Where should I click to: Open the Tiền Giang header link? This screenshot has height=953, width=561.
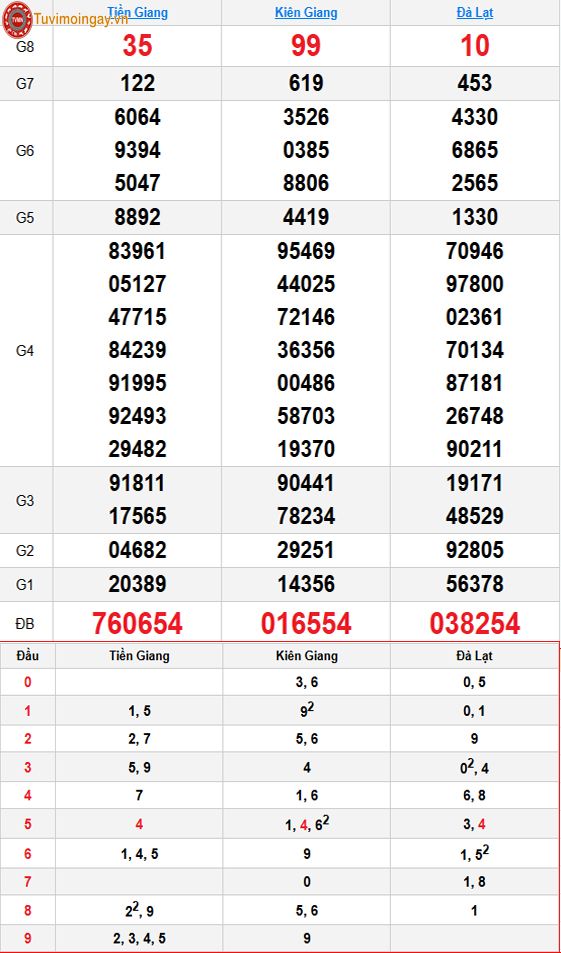tap(137, 12)
